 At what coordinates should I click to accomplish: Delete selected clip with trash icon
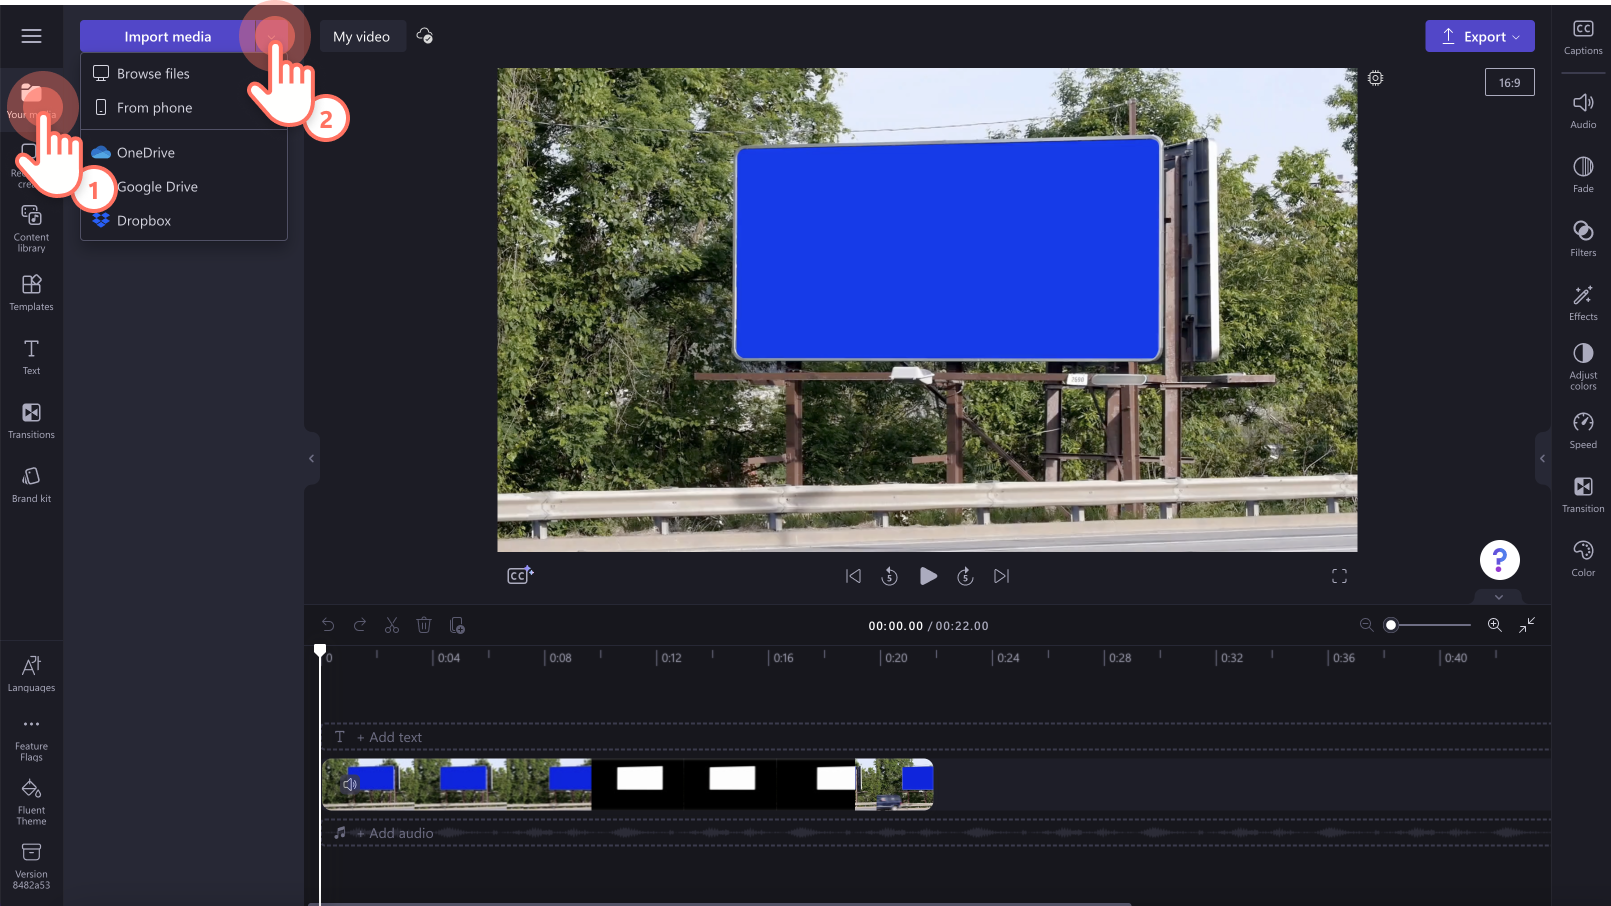[424, 625]
